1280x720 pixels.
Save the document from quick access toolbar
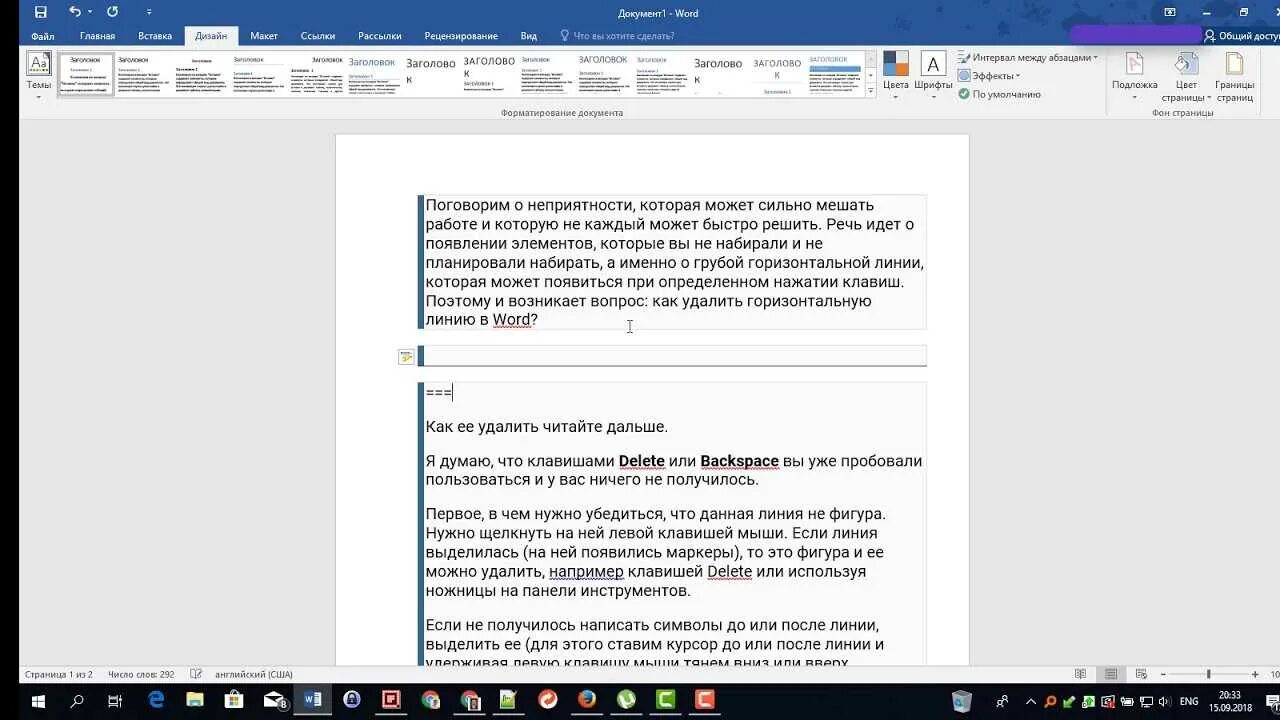pos(40,12)
